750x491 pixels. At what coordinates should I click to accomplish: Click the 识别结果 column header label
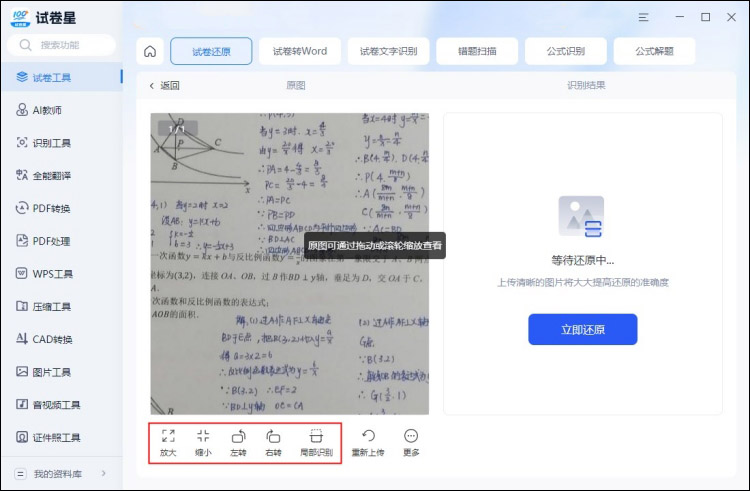[x=586, y=85]
